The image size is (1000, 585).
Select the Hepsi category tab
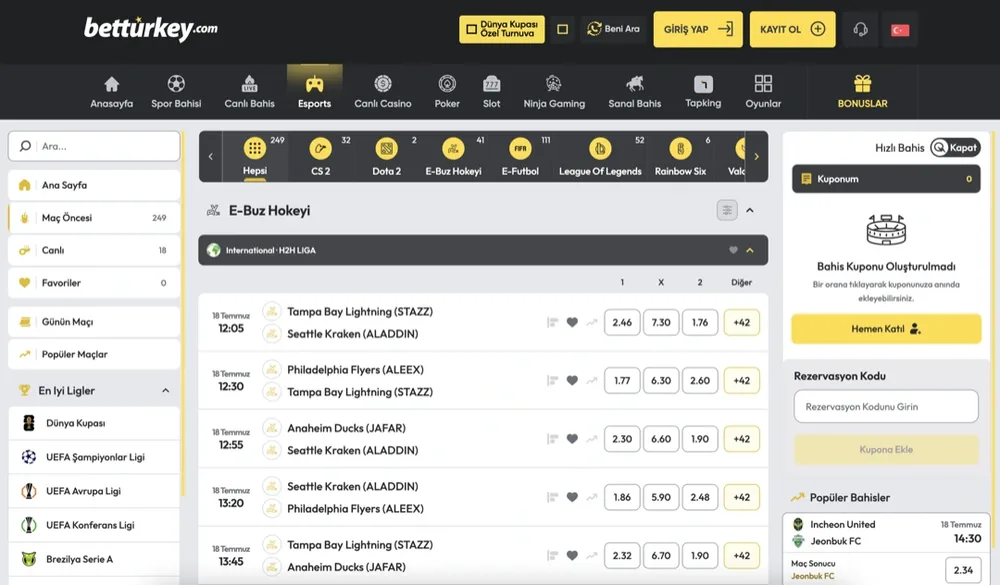coord(254,157)
